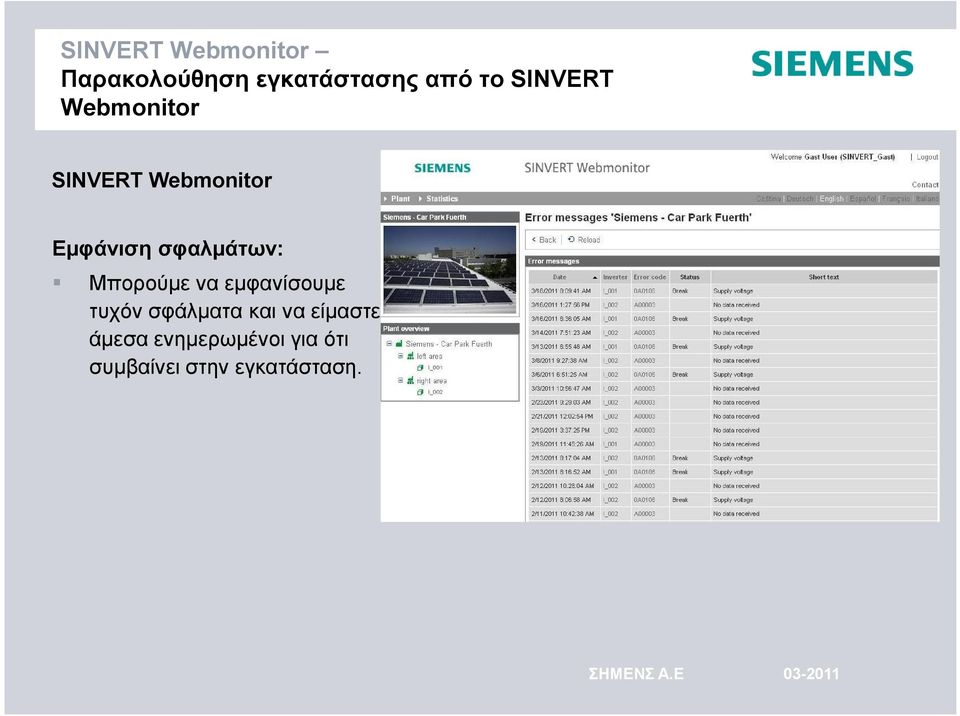This screenshot has height=716, width=960.
Task: Select the 2/11/2011 10:42:38 AM error row
Action: [x=733, y=514]
